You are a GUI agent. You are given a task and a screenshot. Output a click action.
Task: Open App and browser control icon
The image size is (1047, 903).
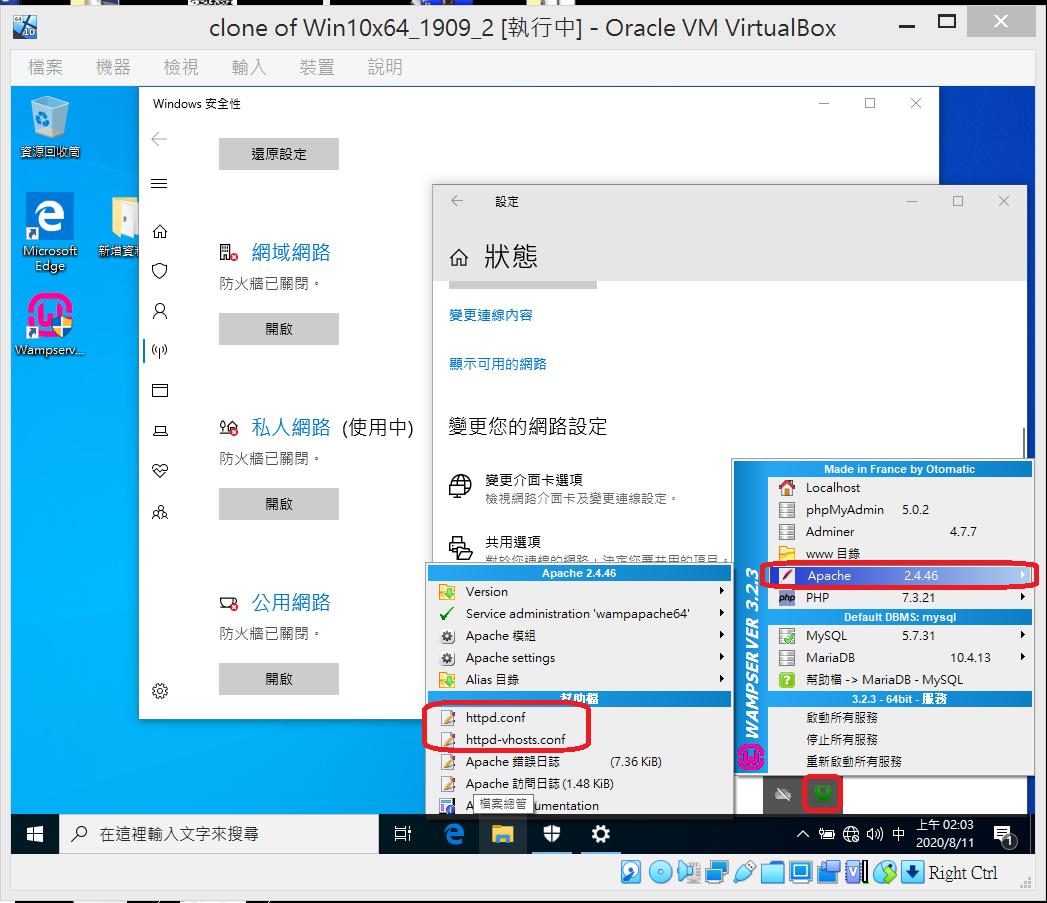[x=160, y=391]
